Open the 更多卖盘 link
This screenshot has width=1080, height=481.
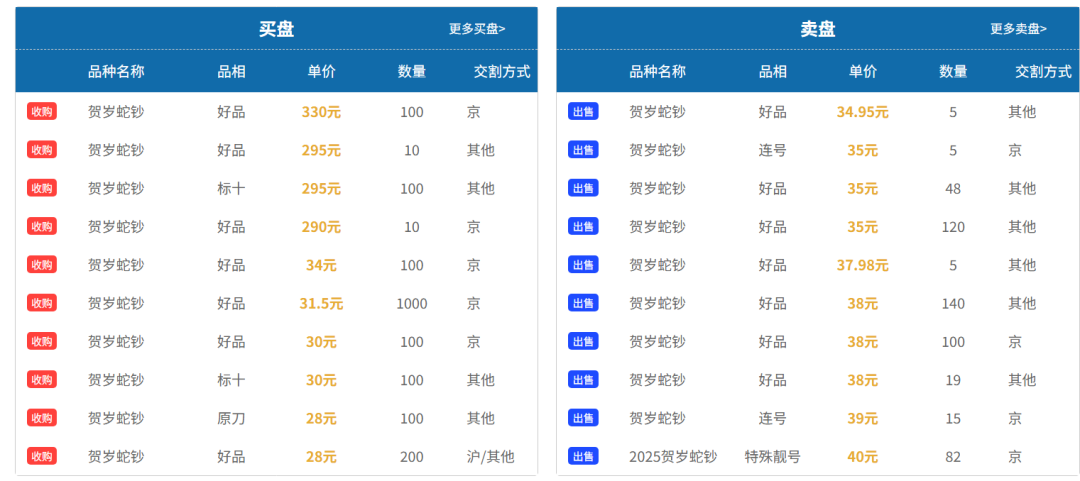pyautogui.click(x=1018, y=29)
